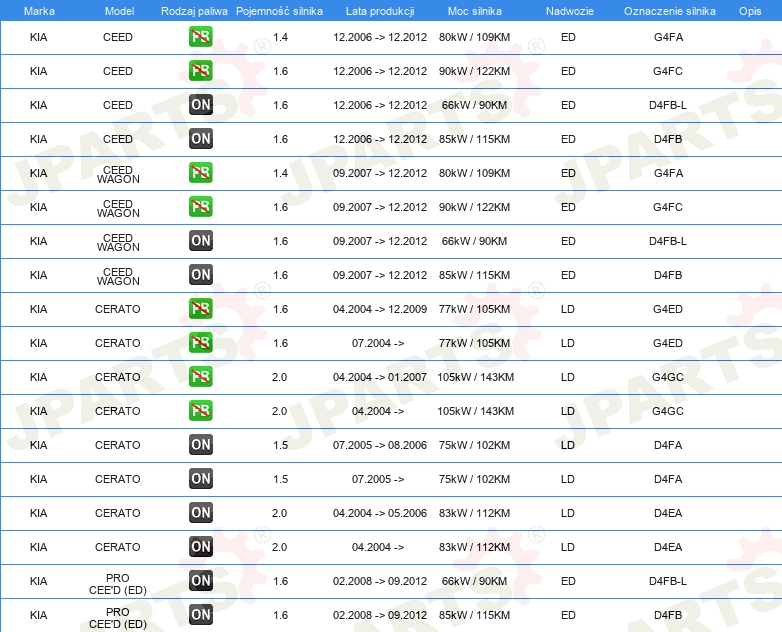Click '85kW / 115KM' in CEED D4FB row

[x=474, y=139]
